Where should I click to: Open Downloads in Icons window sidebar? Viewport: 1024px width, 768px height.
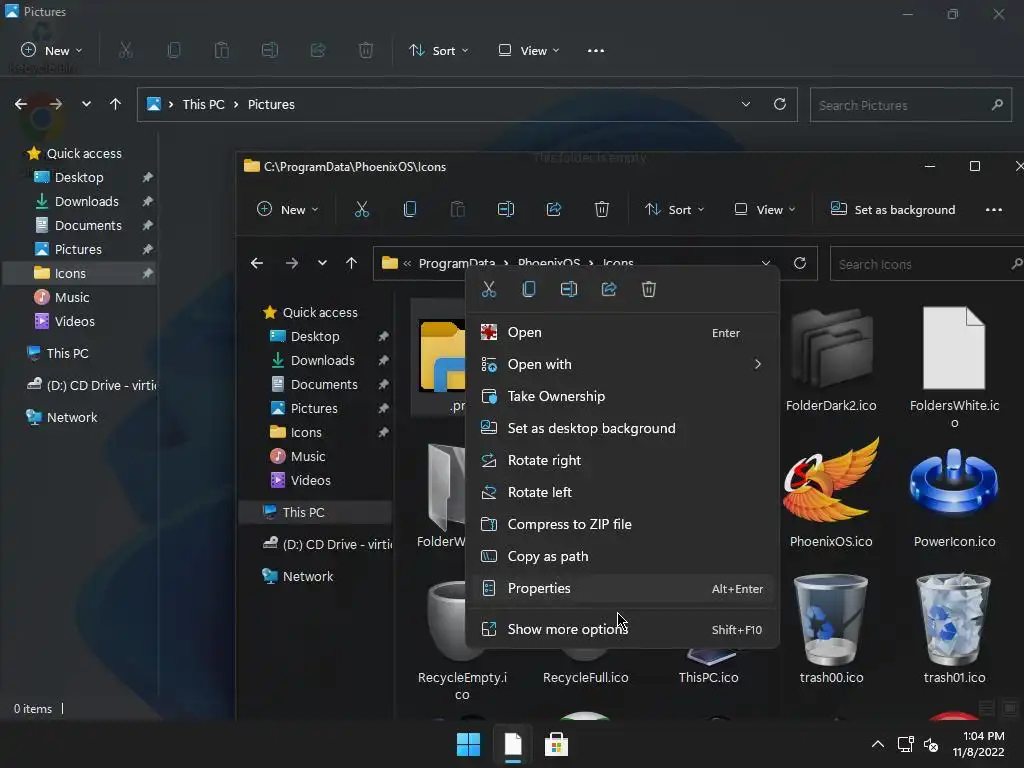[323, 360]
